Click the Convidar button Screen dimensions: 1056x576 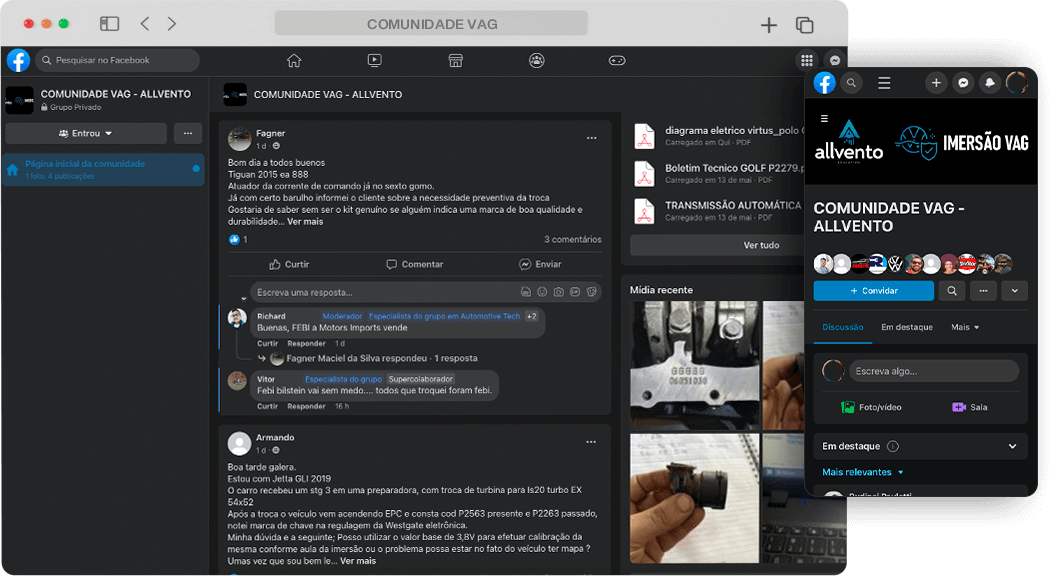coord(873,291)
